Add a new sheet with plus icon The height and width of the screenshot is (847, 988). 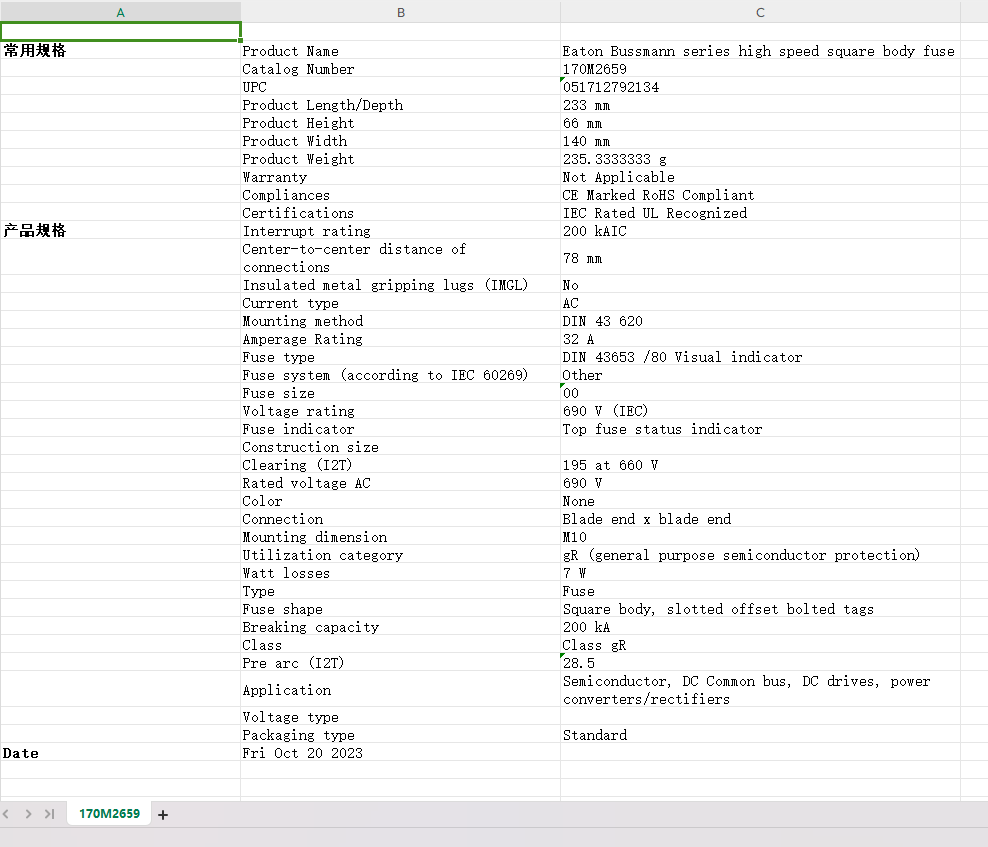click(x=163, y=814)
